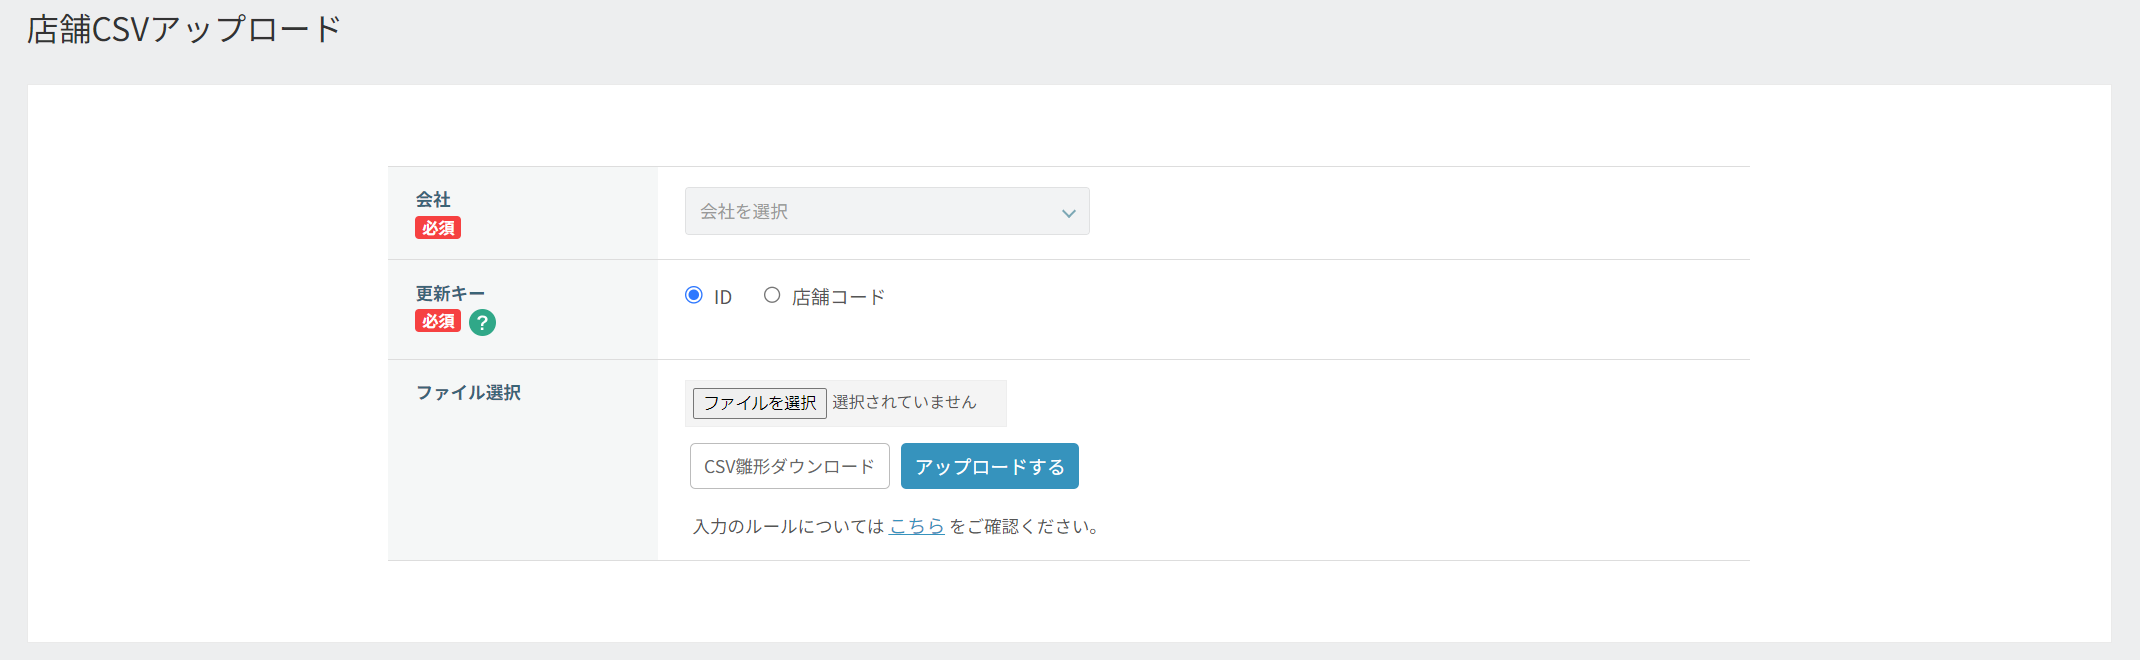Download the CSV template via CSV雛形ダウンロード

[x=789, y=466]
